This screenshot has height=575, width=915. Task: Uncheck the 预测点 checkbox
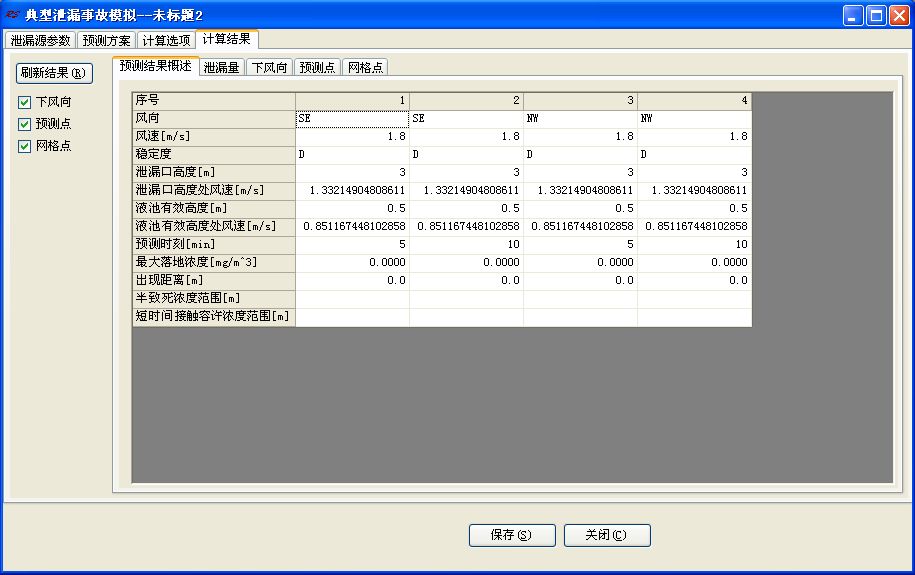pyautogui.click(x=25, y=124)
